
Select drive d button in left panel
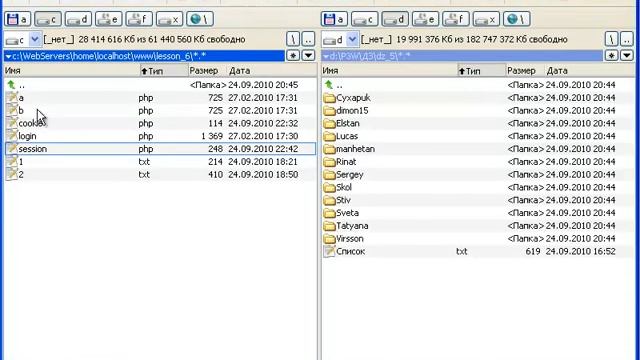(78, 19)
